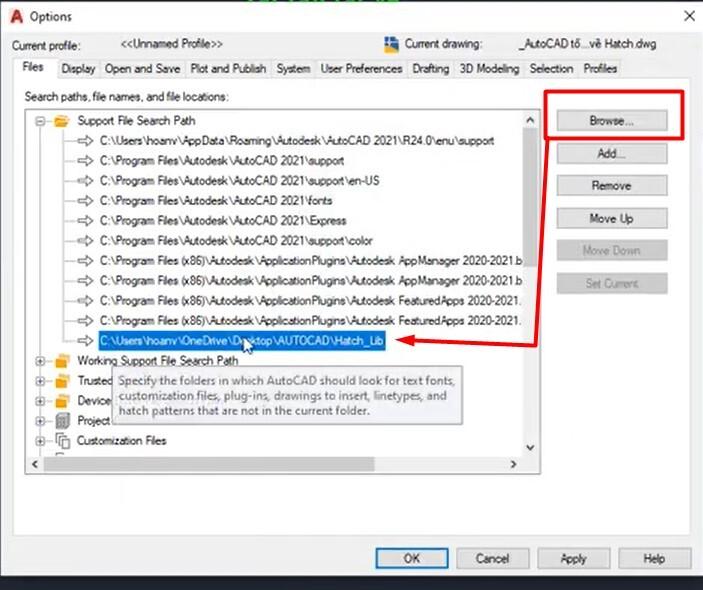Click the Browse... button
This screenshot has height=590, width=703.
tap(612, 121)
